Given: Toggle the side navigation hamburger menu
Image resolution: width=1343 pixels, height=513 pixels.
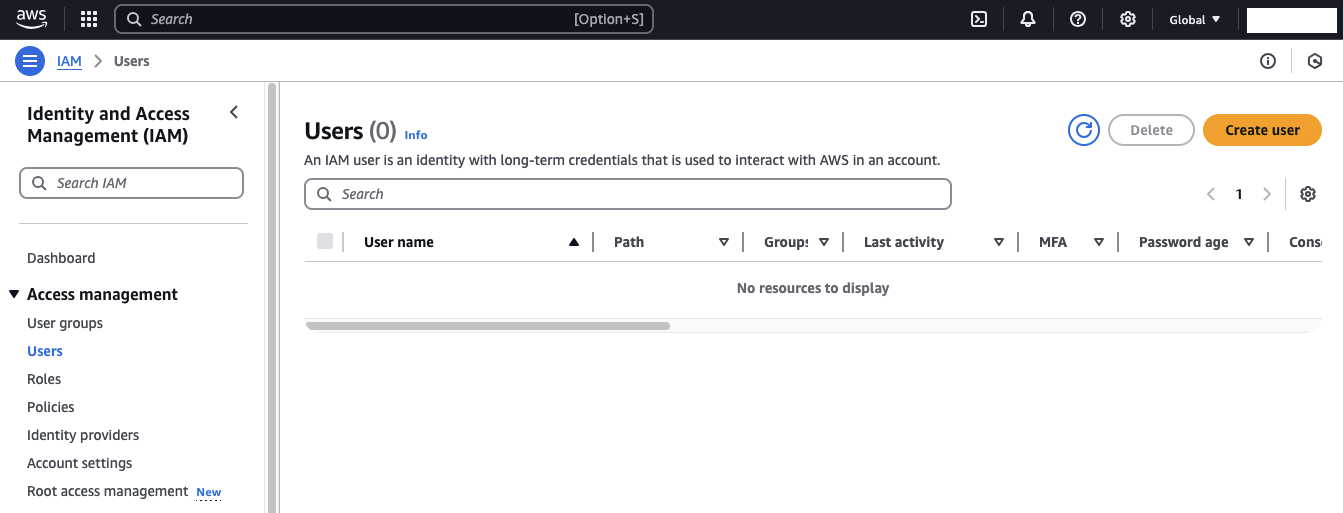Looking at the screenshot, I should pos(30,61).
